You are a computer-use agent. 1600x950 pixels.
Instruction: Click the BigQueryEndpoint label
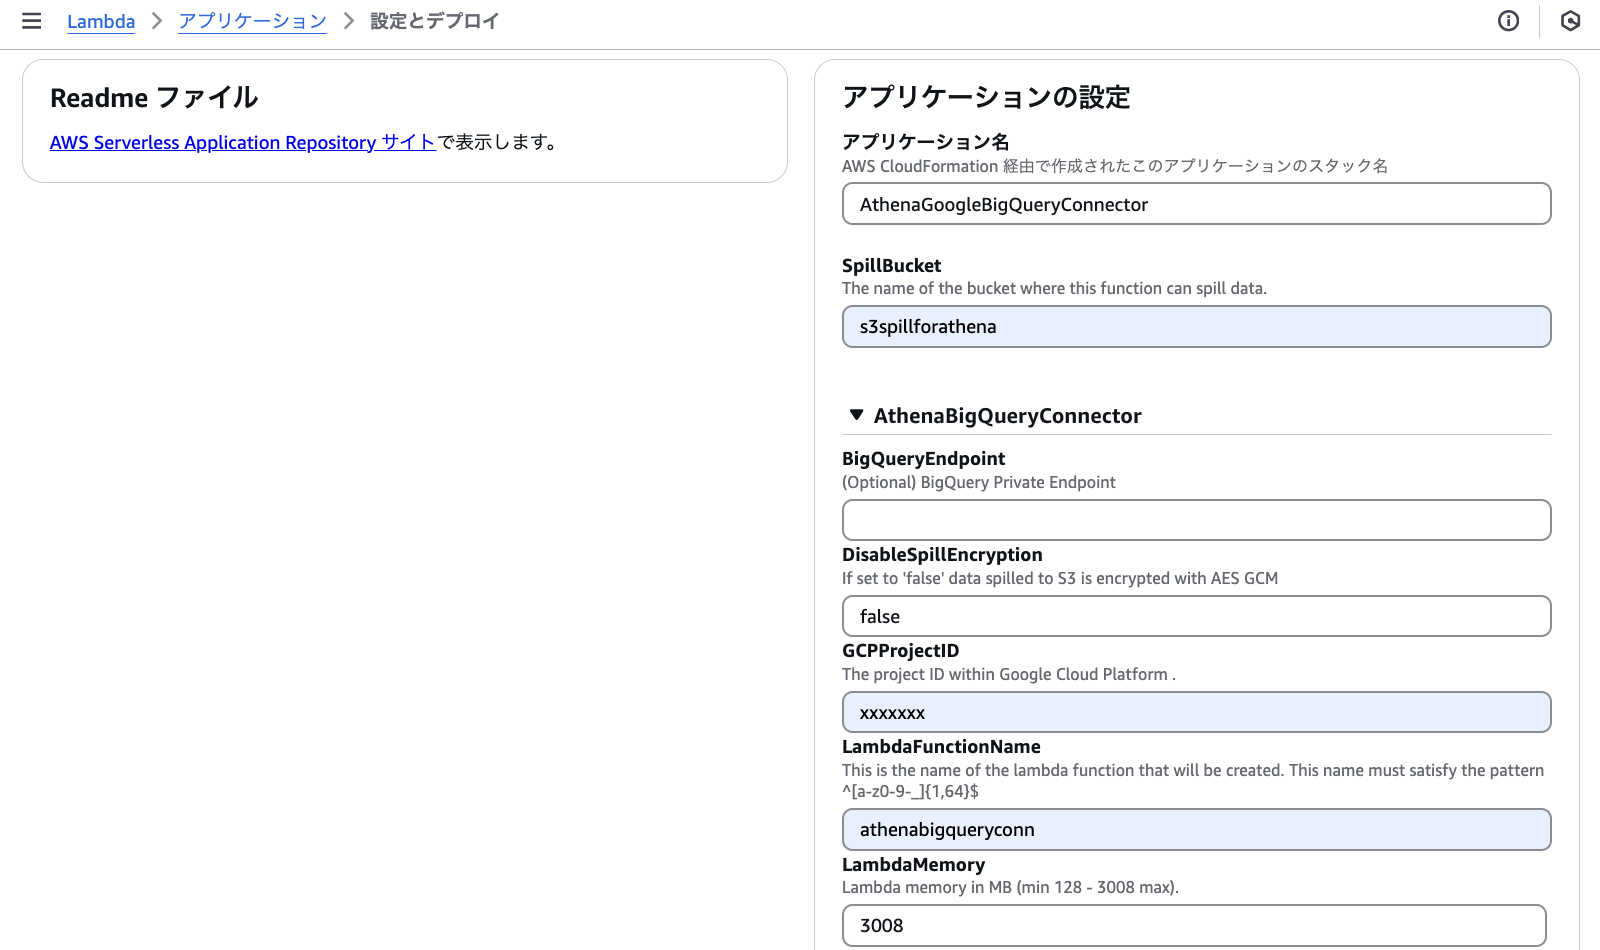pos(923,458)
